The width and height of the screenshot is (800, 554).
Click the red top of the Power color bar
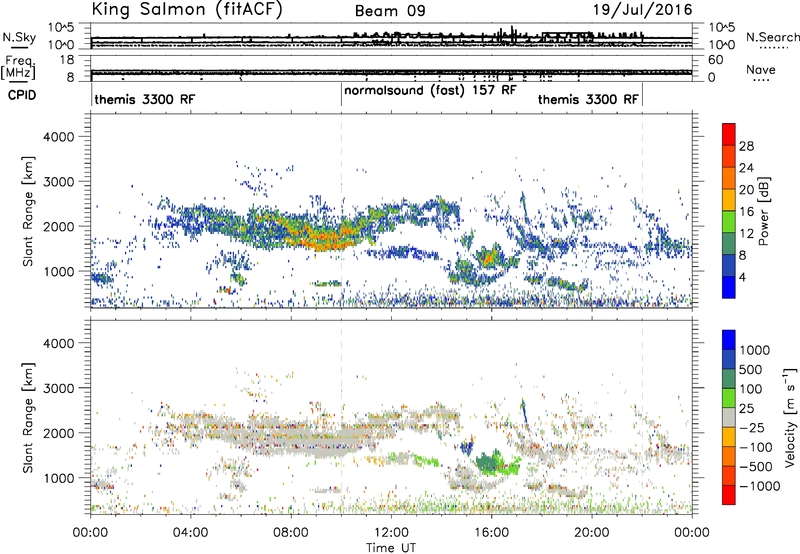tap(729, 134)
